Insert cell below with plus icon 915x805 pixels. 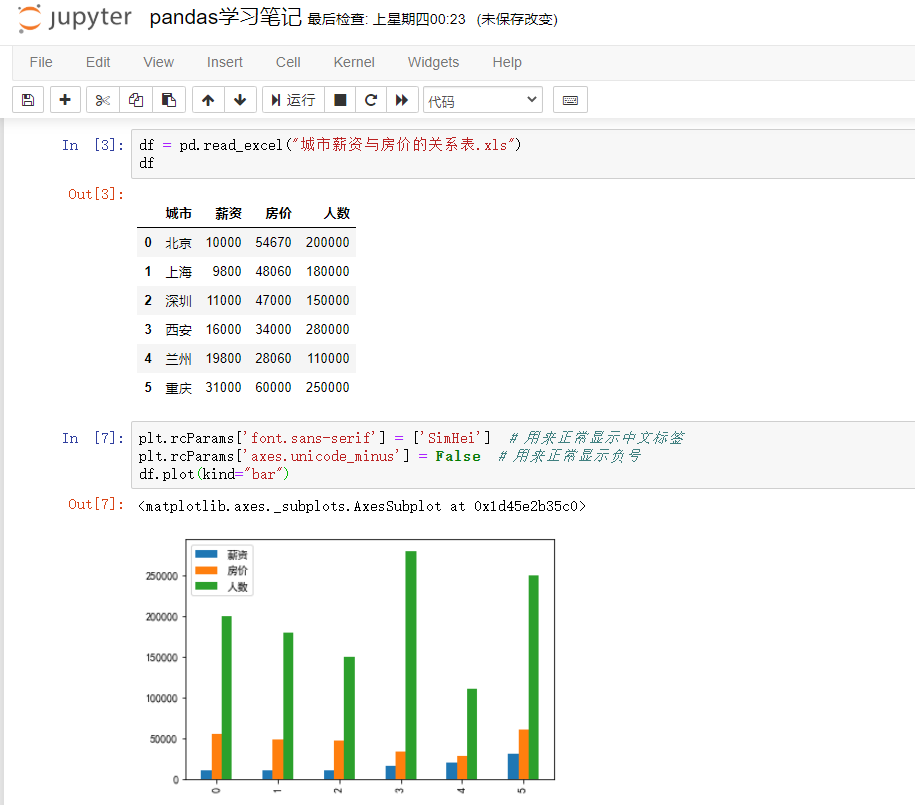tap(65, 100)
